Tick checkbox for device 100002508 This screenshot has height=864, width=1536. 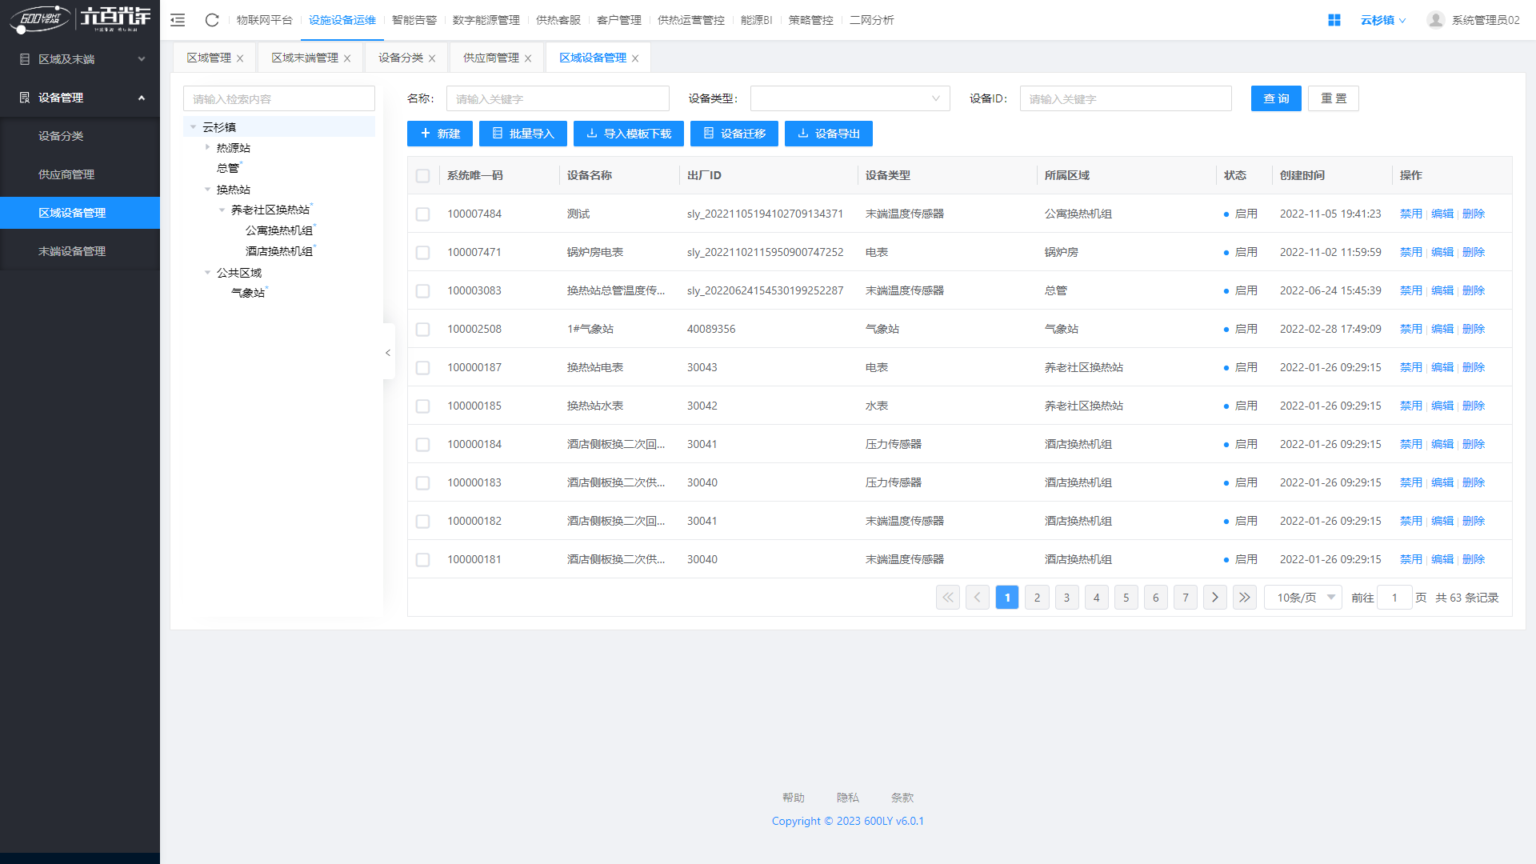click(x=423, y=329)
